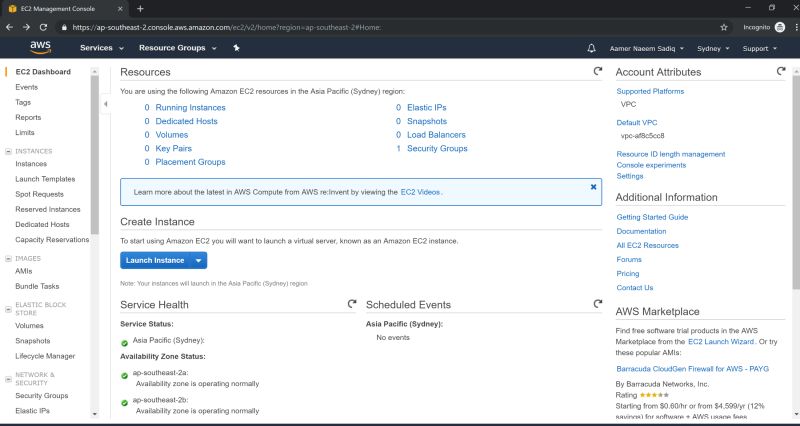Open Reserved Instances in sidebar
Viewport: 800px width, 426px height.
(47, 209)
